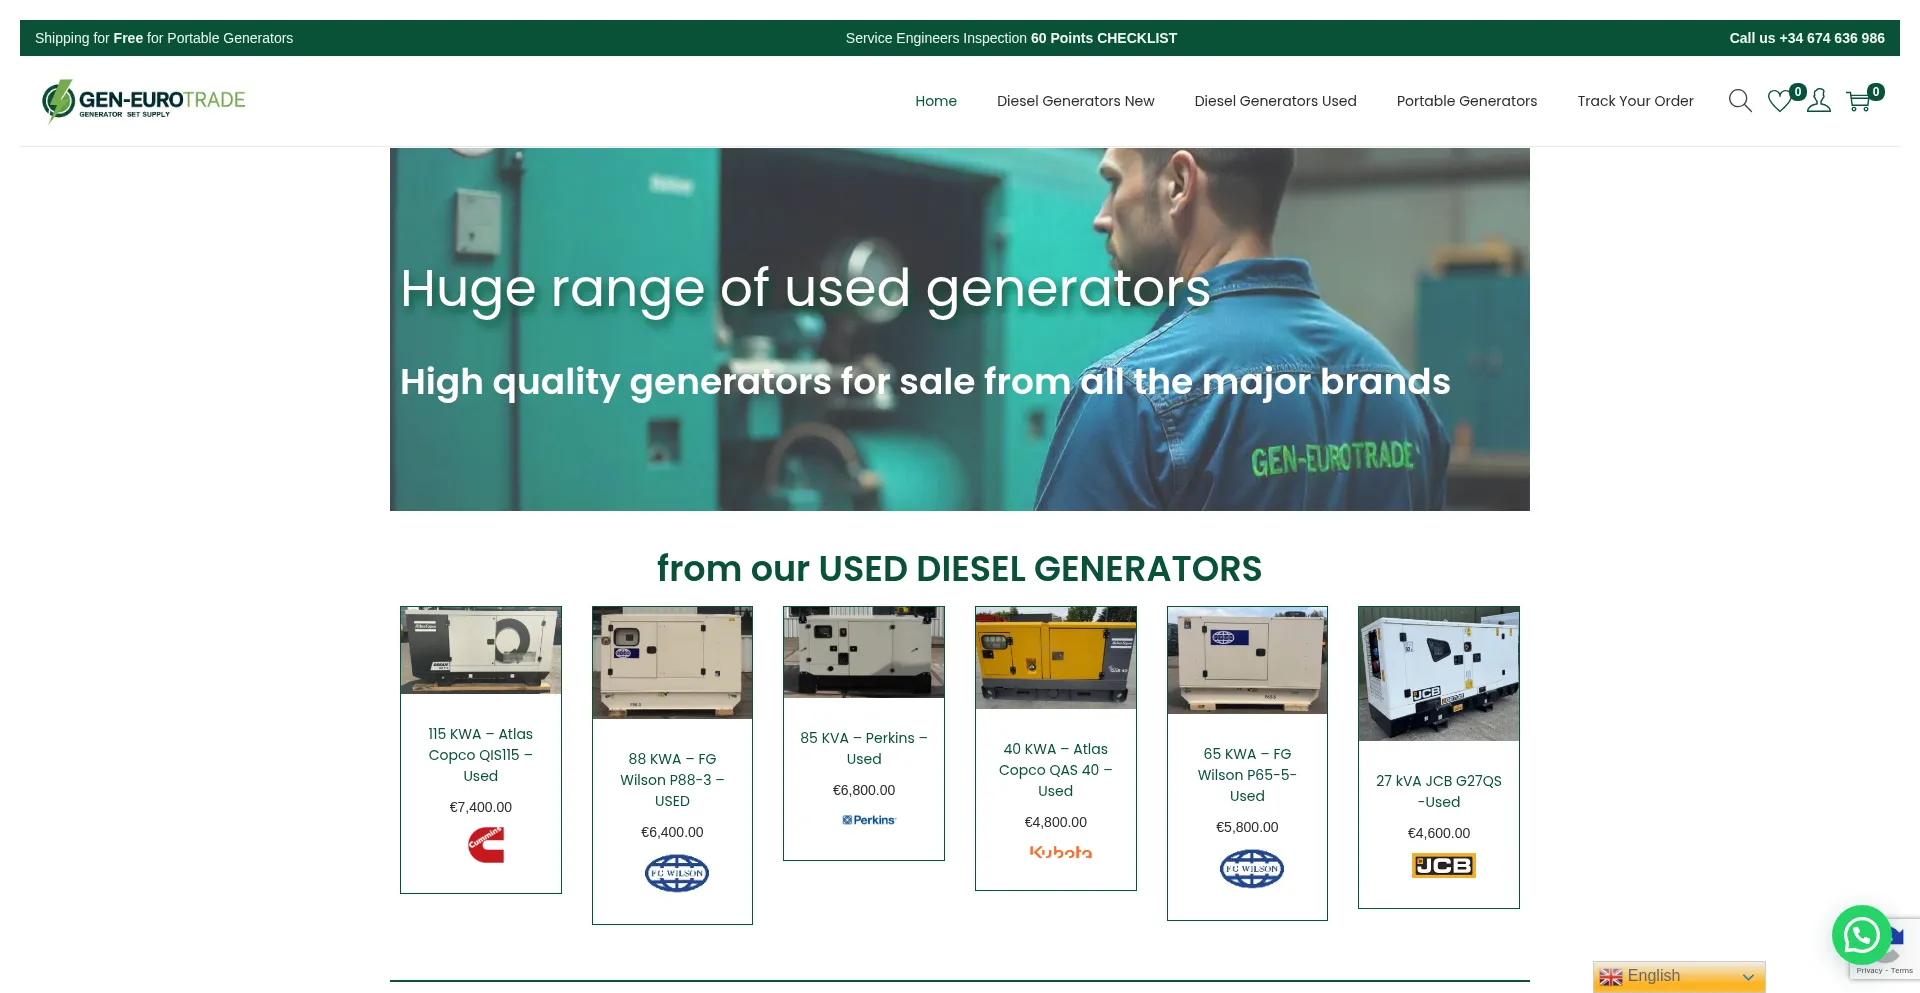Click the Cummins brand logo
This screenshot has height=993, width=1920.
coord(486,845)
